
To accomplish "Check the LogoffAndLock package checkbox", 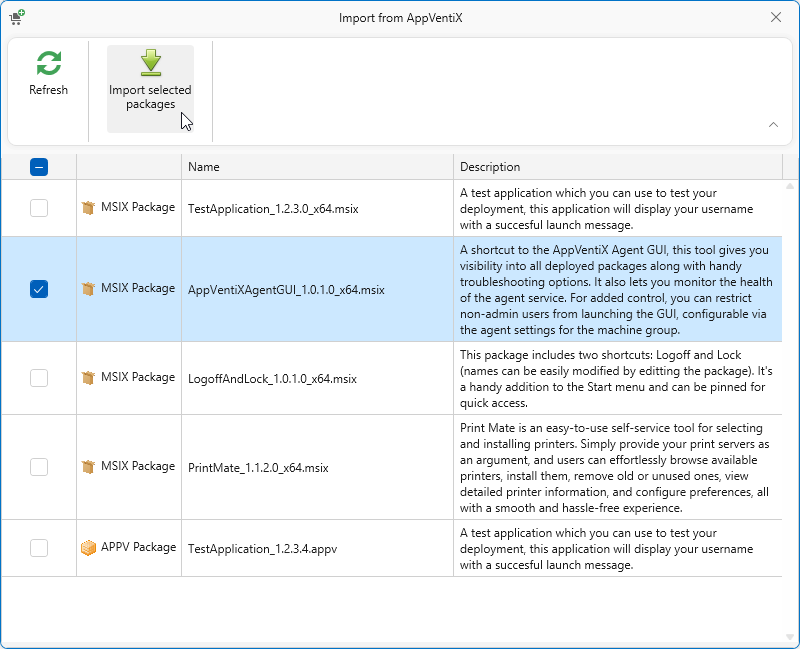I will pyautogui.click(x=39, y=378).
